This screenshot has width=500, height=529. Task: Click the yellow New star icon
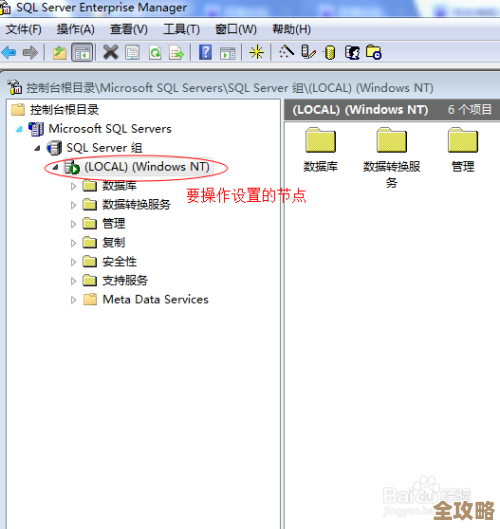[256, 53]
